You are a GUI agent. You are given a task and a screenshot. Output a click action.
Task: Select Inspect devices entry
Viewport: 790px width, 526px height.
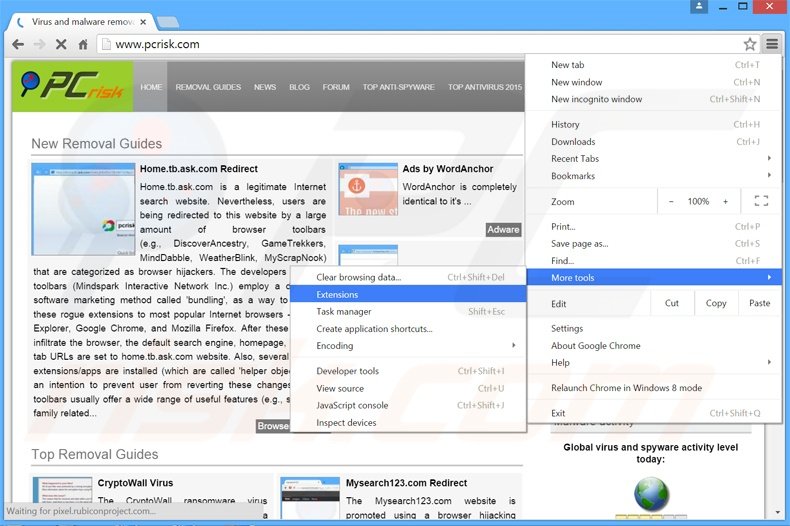click(409, 422)
